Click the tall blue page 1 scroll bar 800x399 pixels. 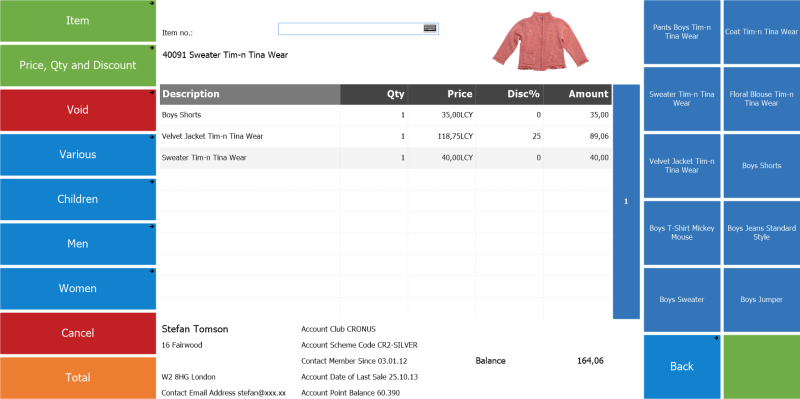tap(626, 202)
